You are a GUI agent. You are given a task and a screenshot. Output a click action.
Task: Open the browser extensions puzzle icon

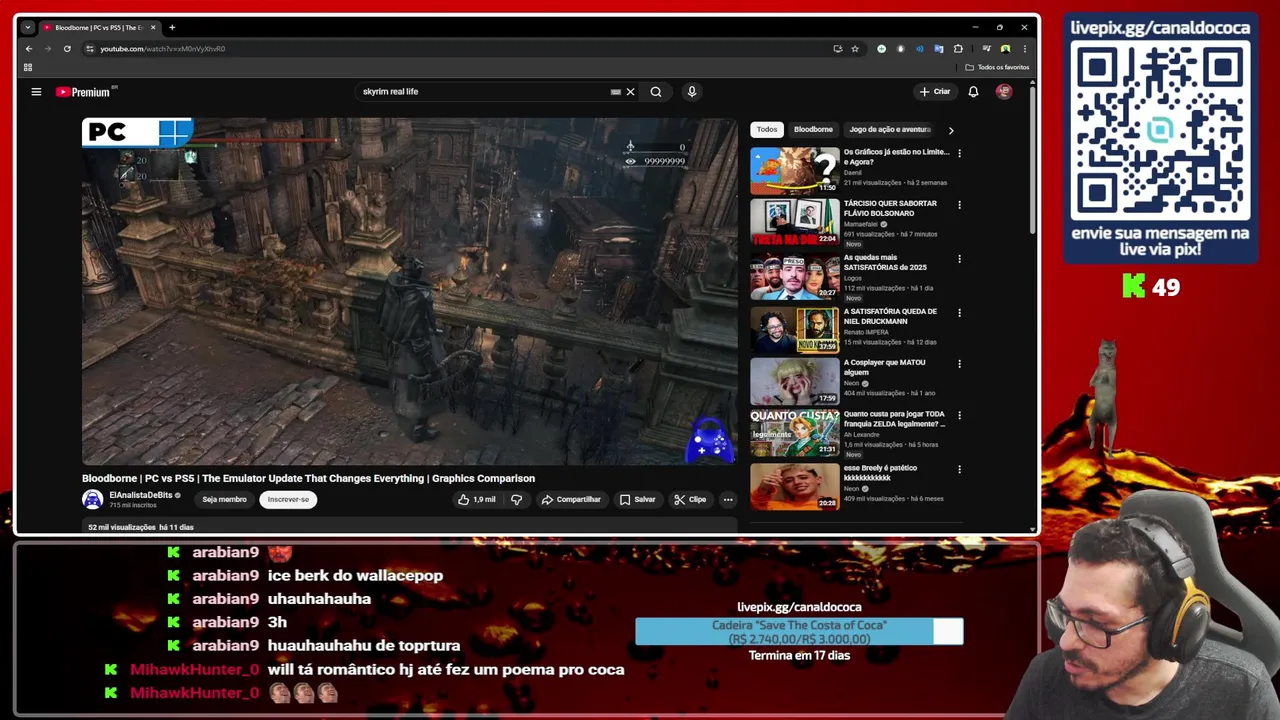pyautogui.click(x=958, y=48)
